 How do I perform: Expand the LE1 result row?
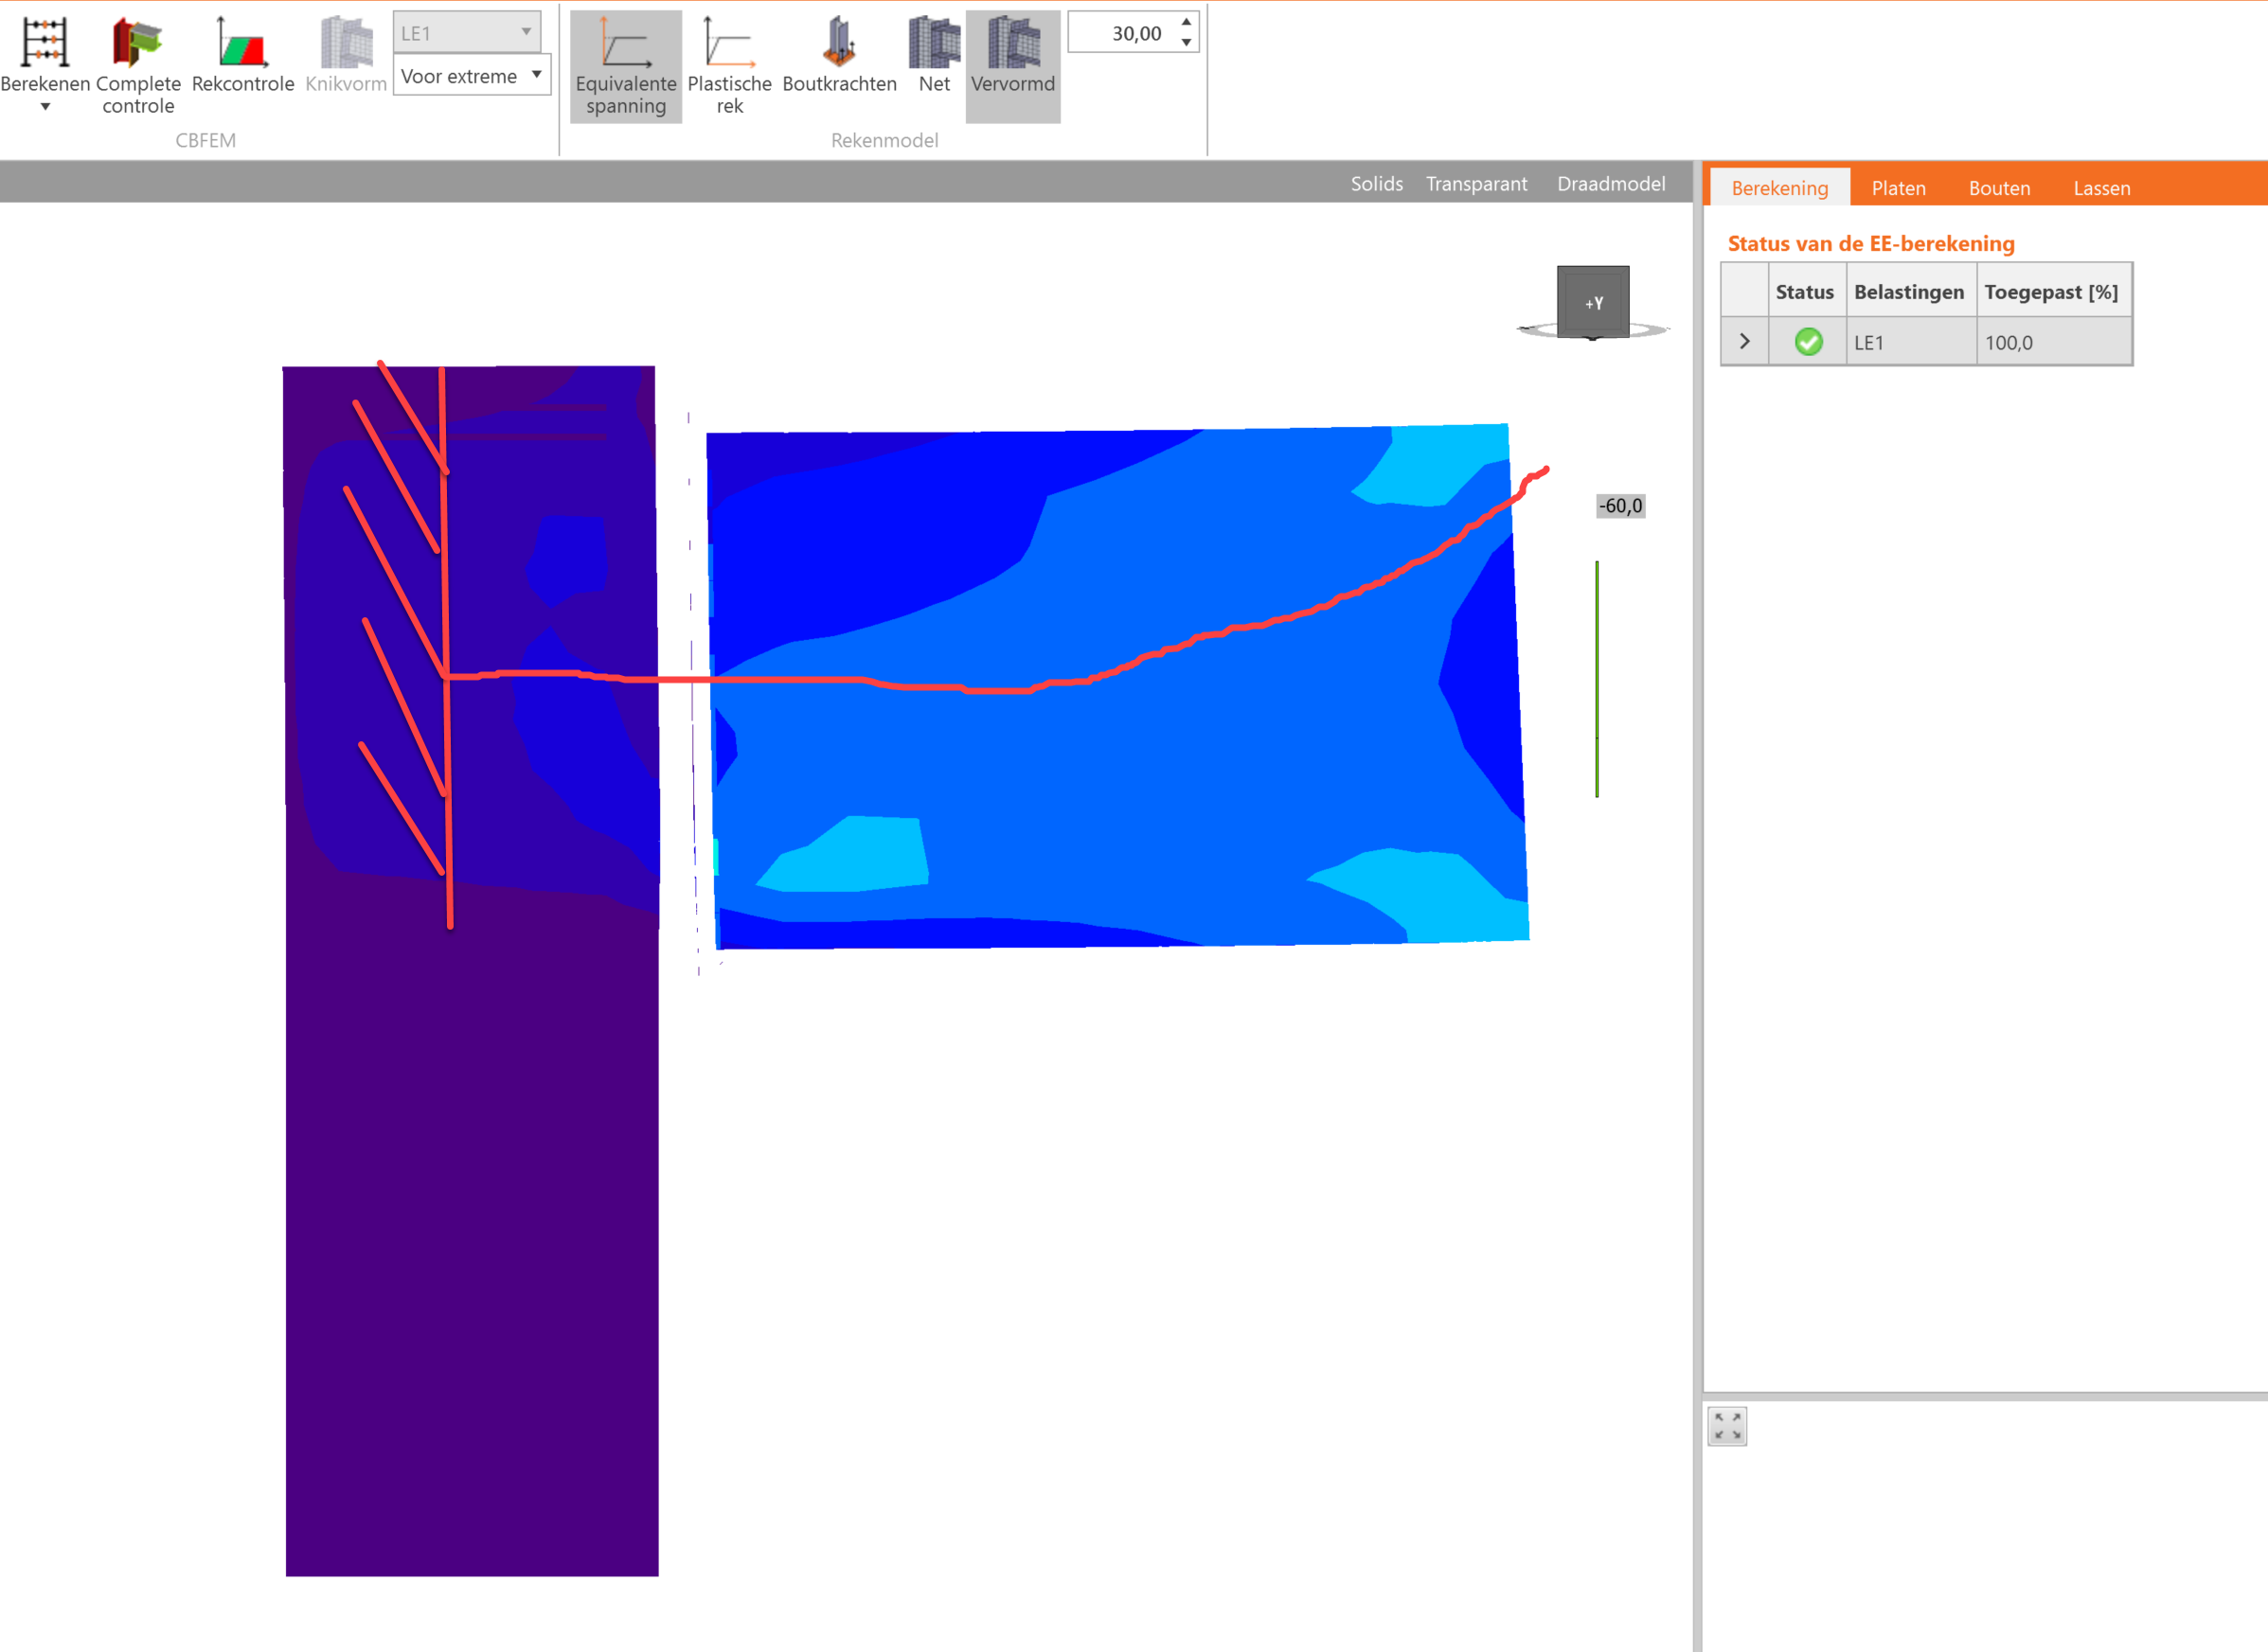pyautogui.click(x=1745, y=342)
